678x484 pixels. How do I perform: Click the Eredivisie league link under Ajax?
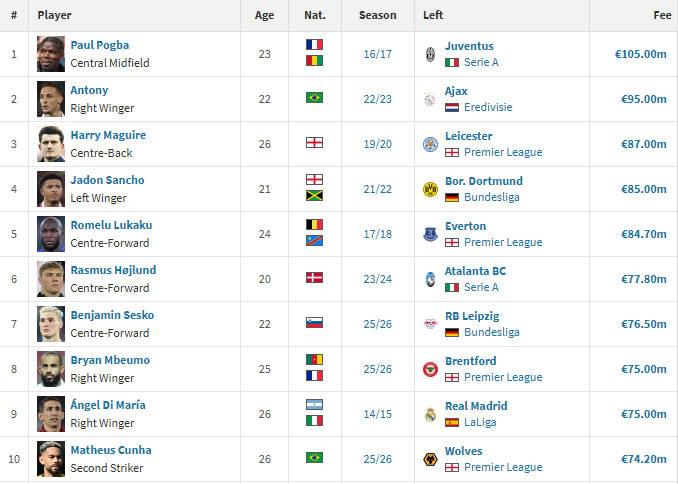(489, 107)
